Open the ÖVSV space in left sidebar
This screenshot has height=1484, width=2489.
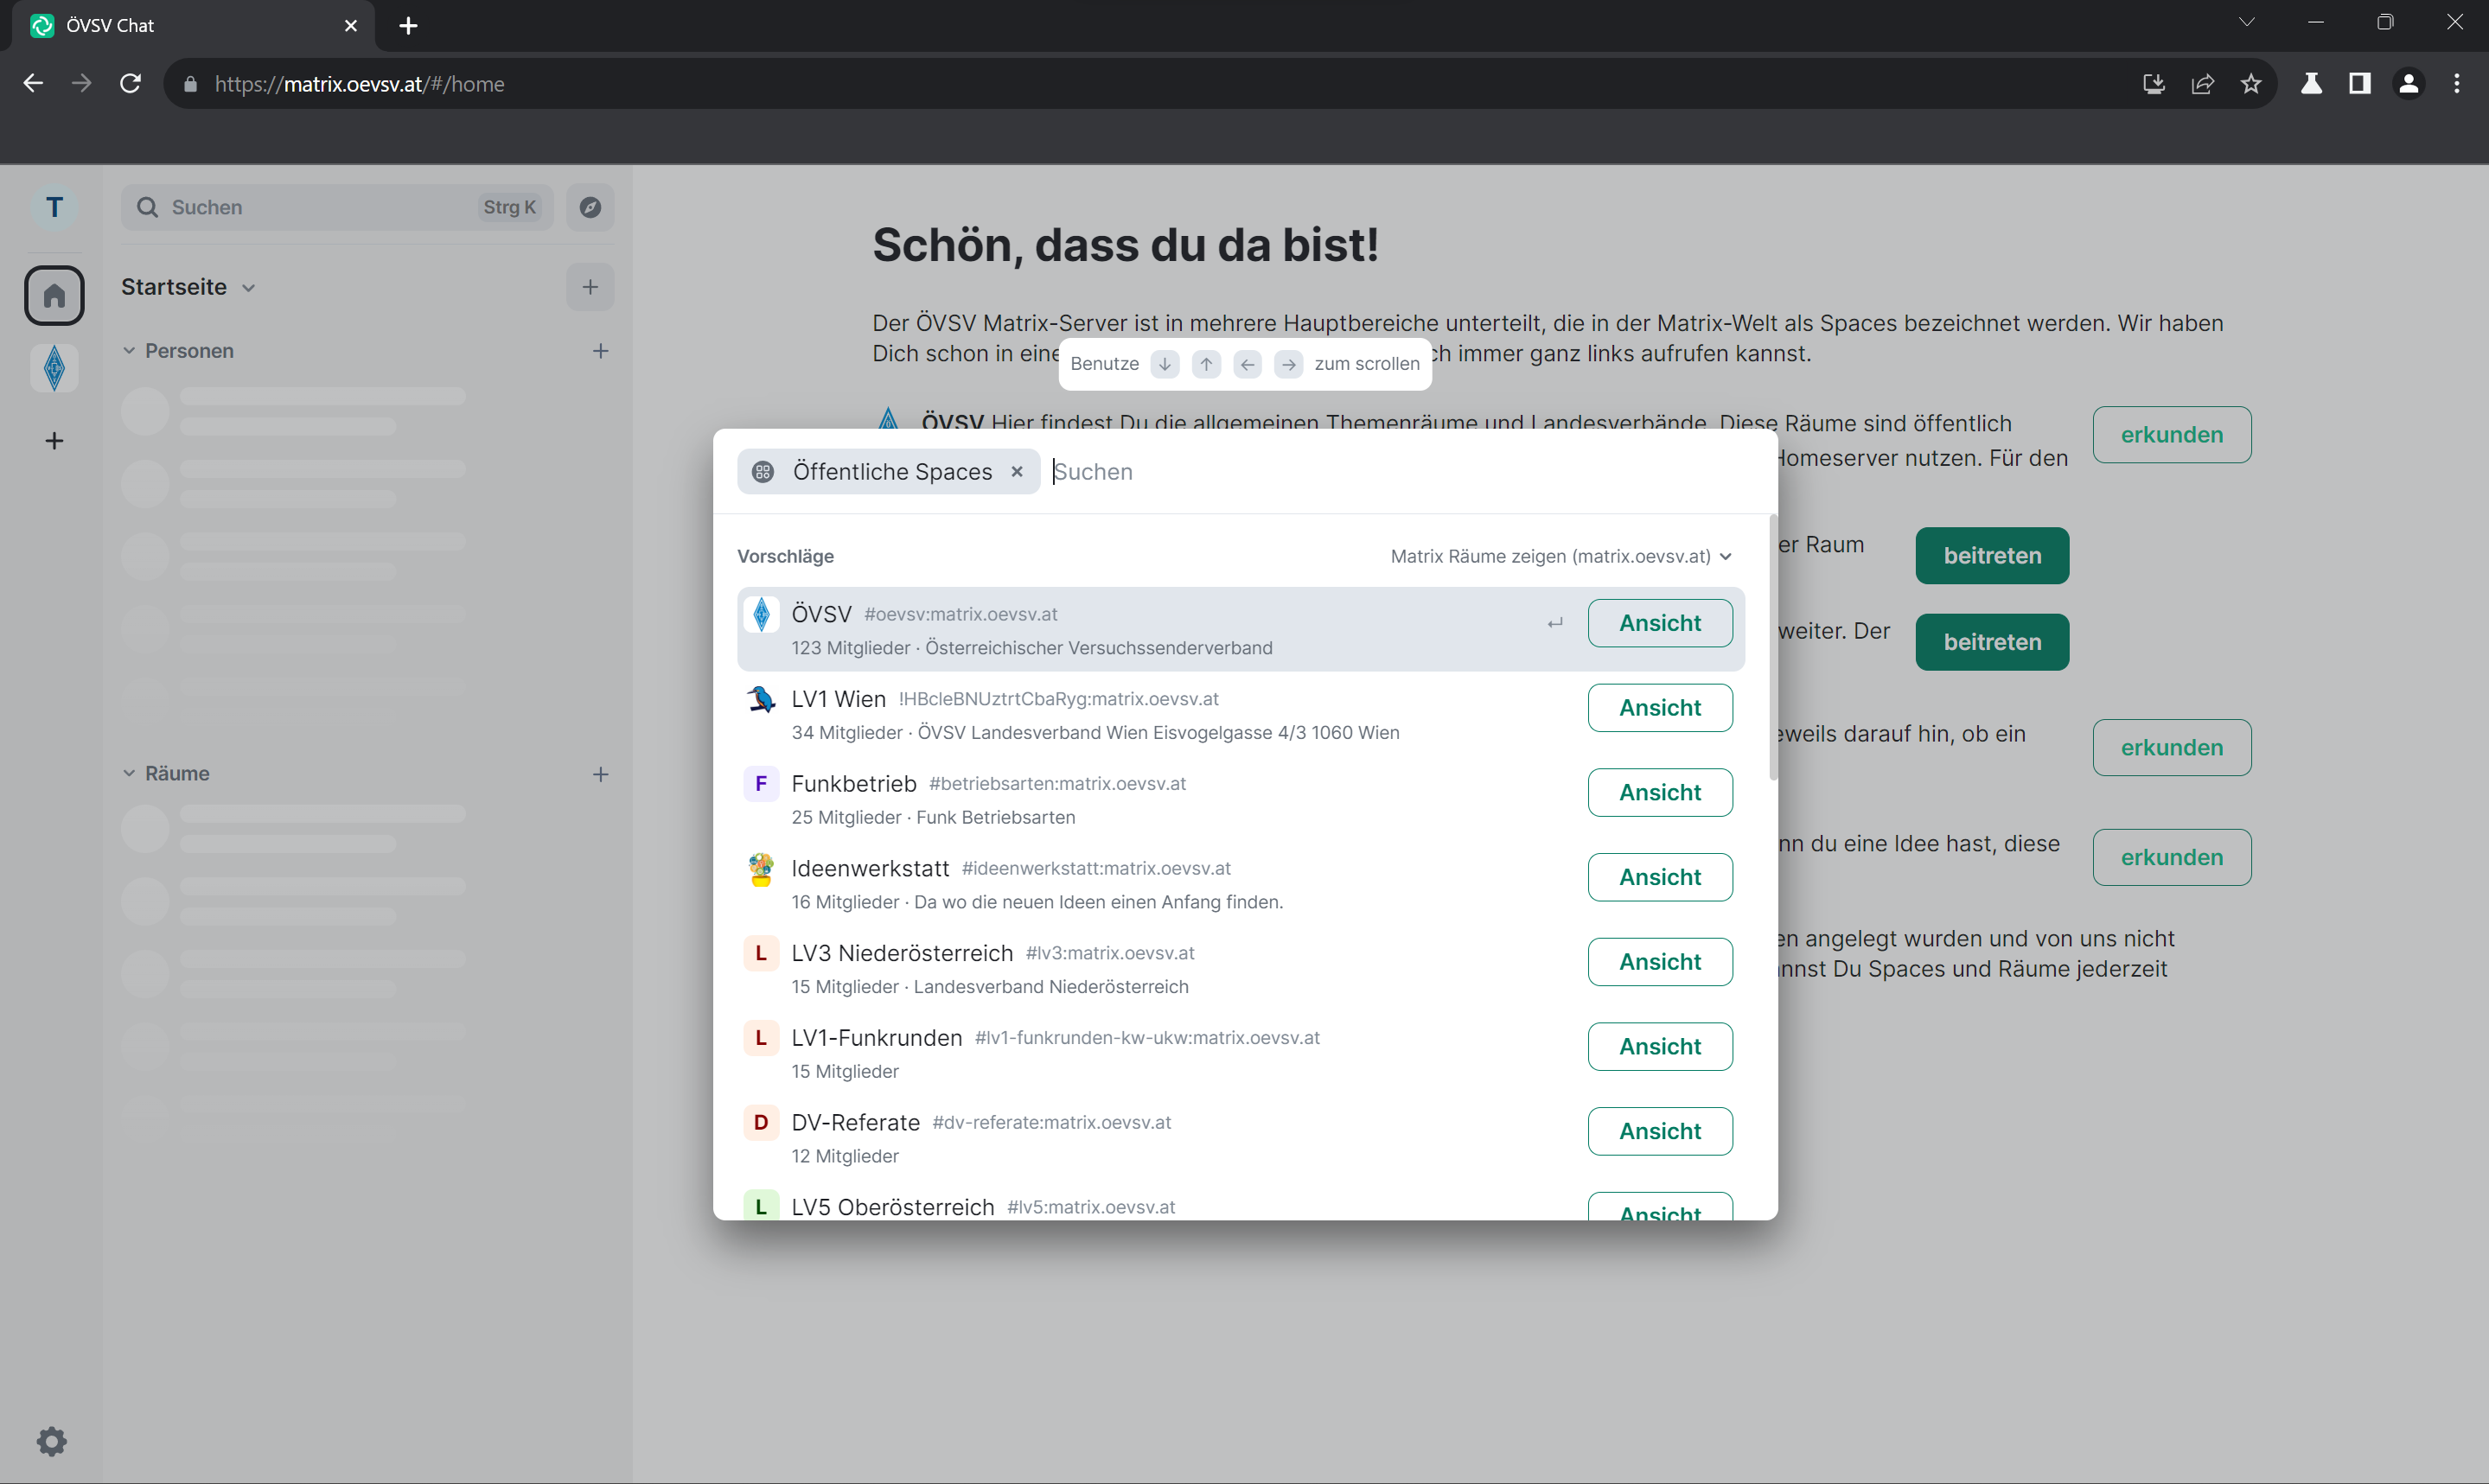[54, 368]
